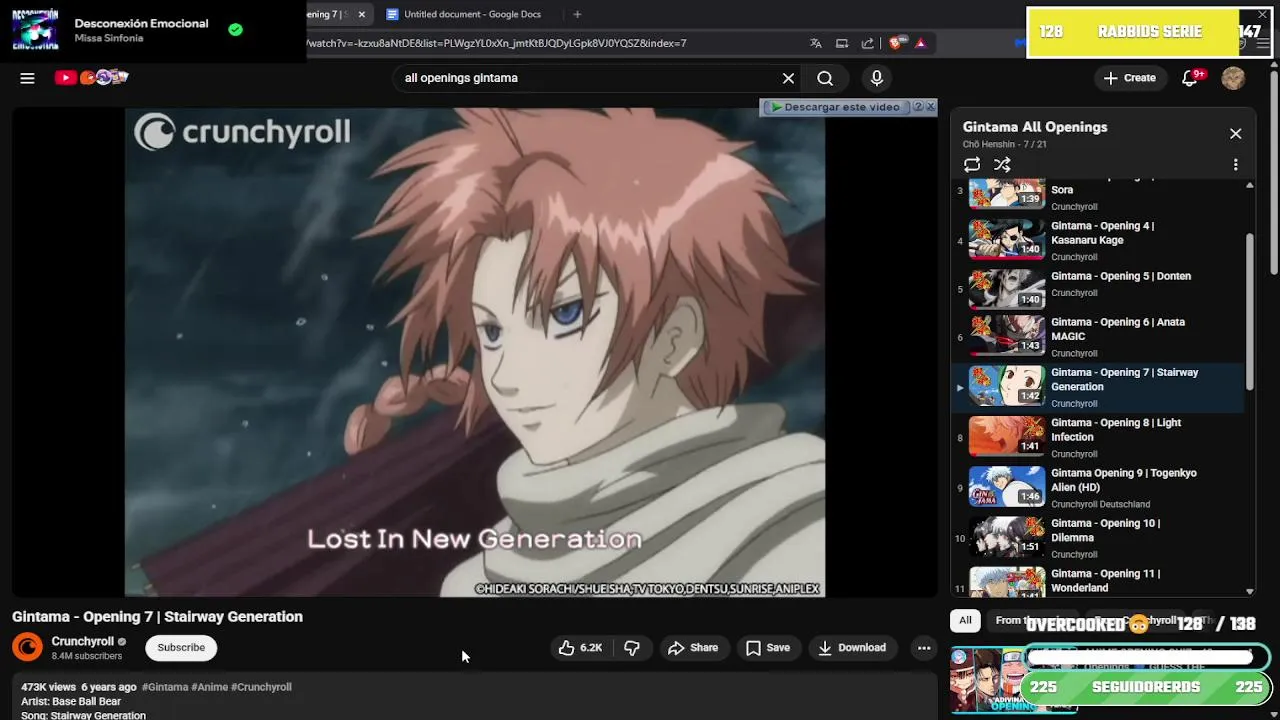Like the video with thumbs up

(580, 648)
